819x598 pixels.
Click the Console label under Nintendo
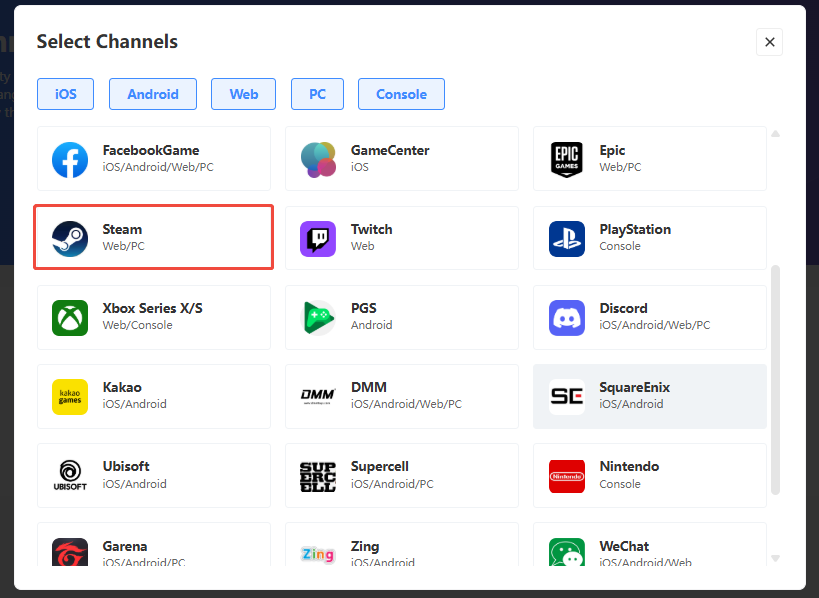(620, 484)
